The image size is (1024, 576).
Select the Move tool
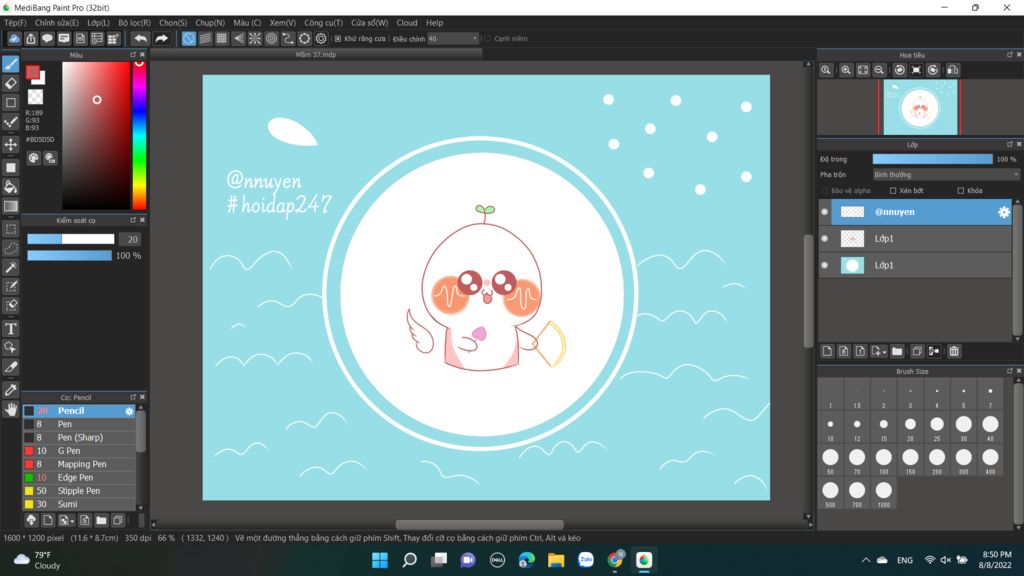point(10,144)
